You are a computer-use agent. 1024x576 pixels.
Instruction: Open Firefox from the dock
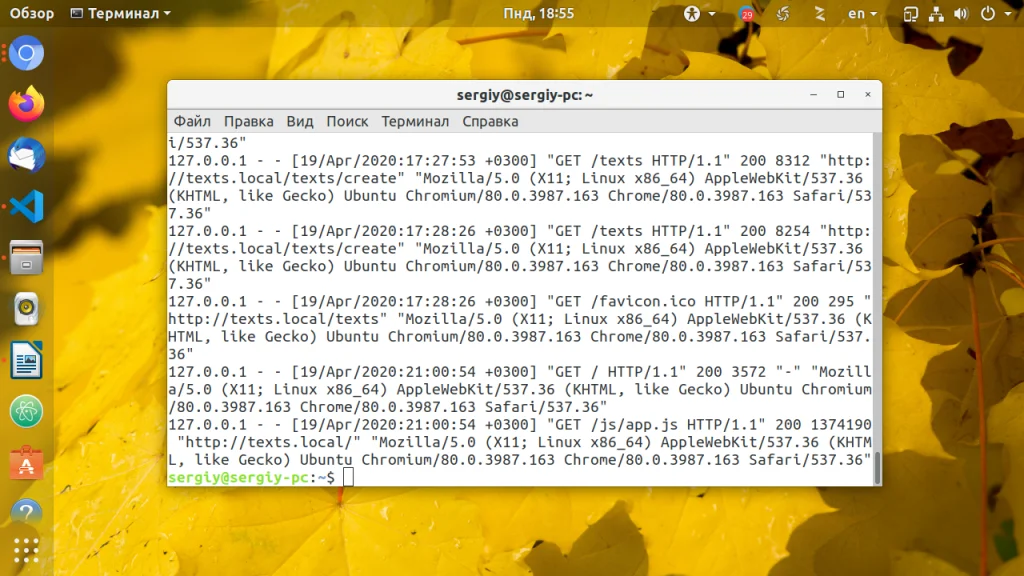pos(26,104)
